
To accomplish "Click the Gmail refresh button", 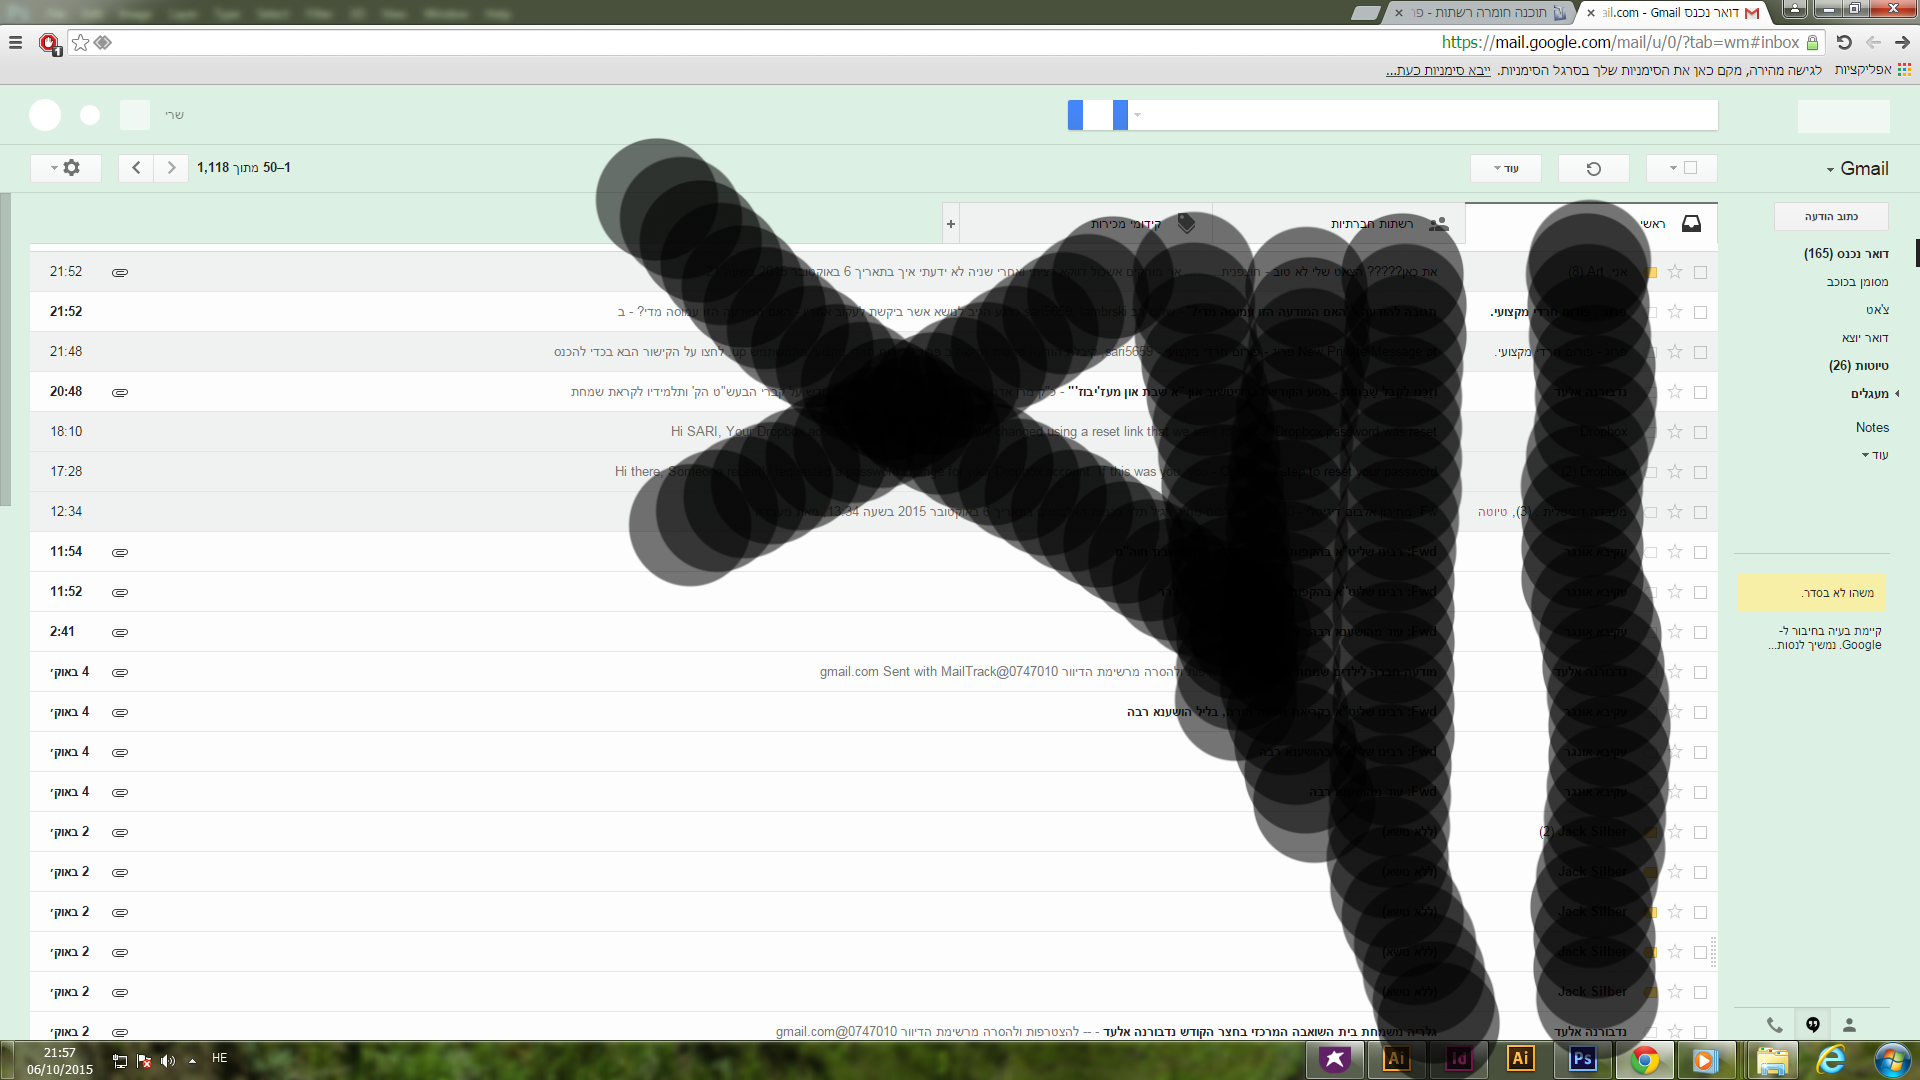I will [1594, 169].
